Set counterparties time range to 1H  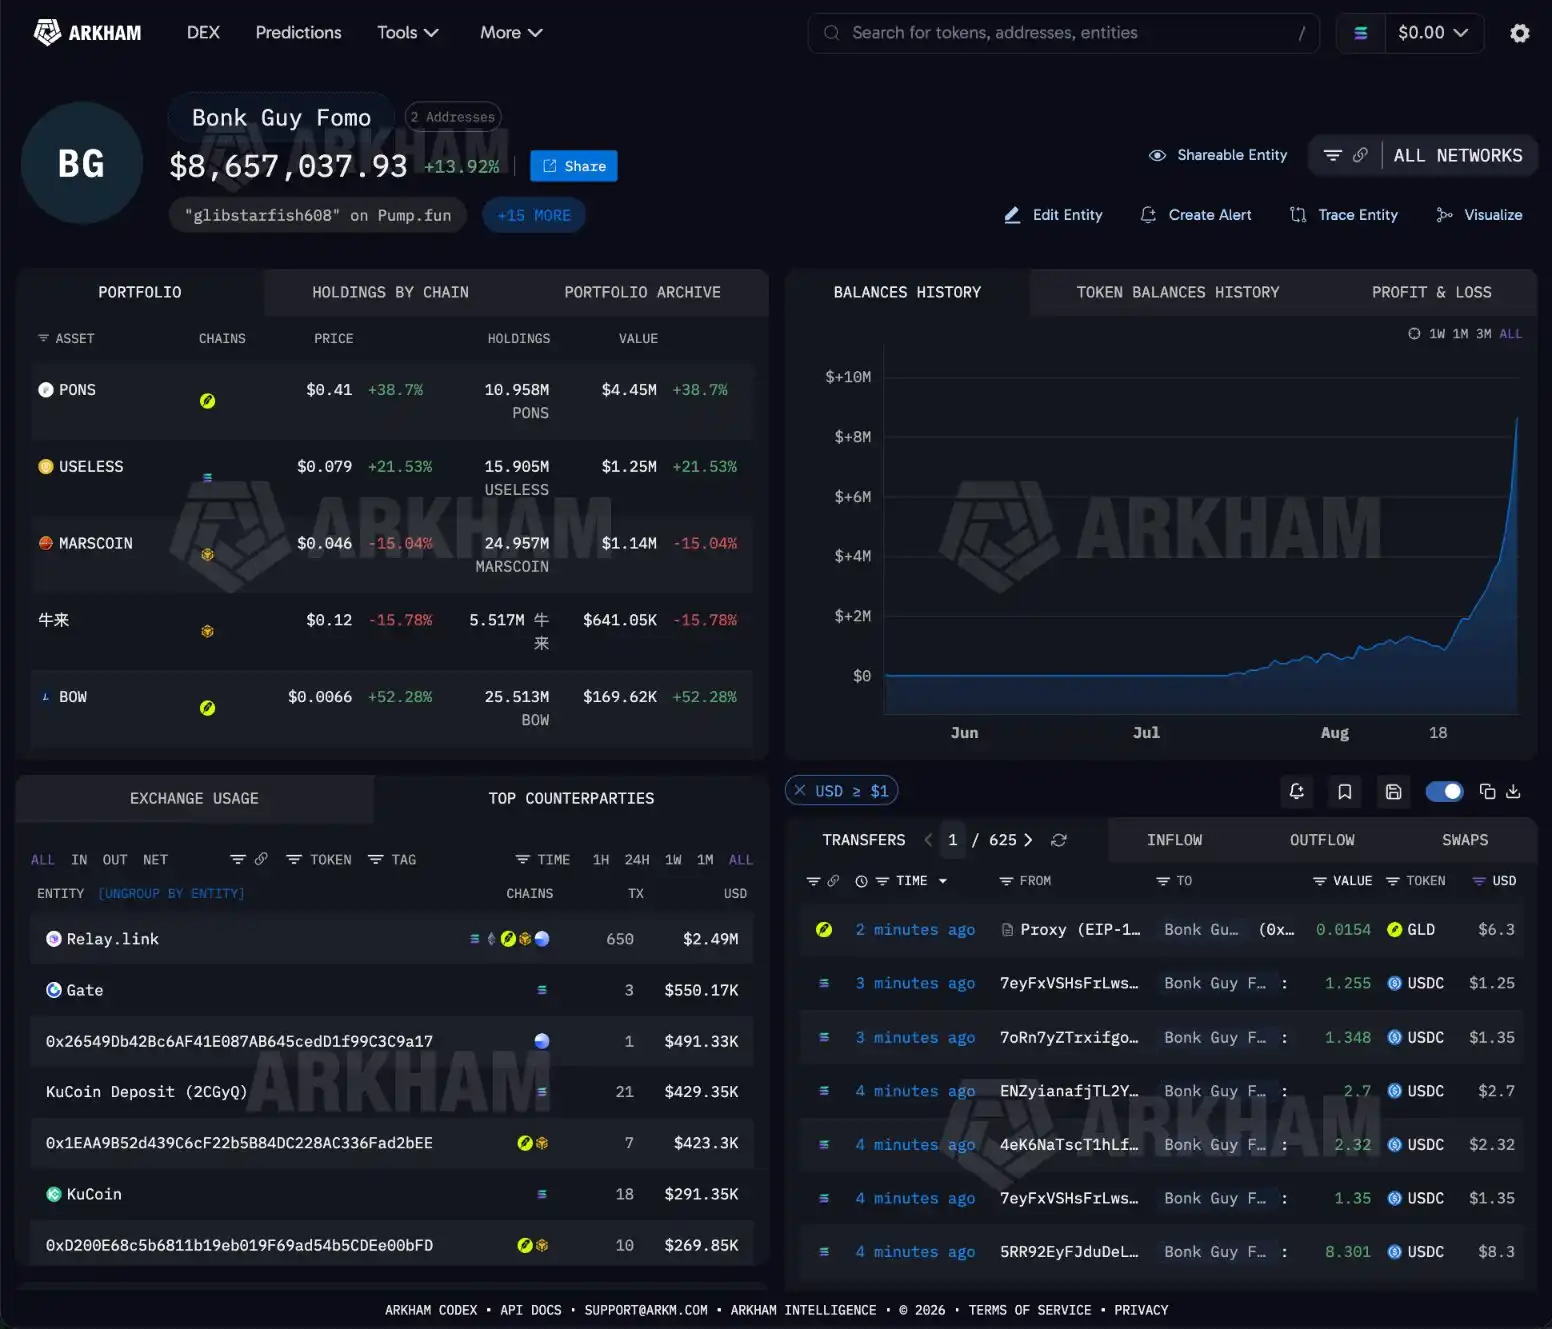601,860
